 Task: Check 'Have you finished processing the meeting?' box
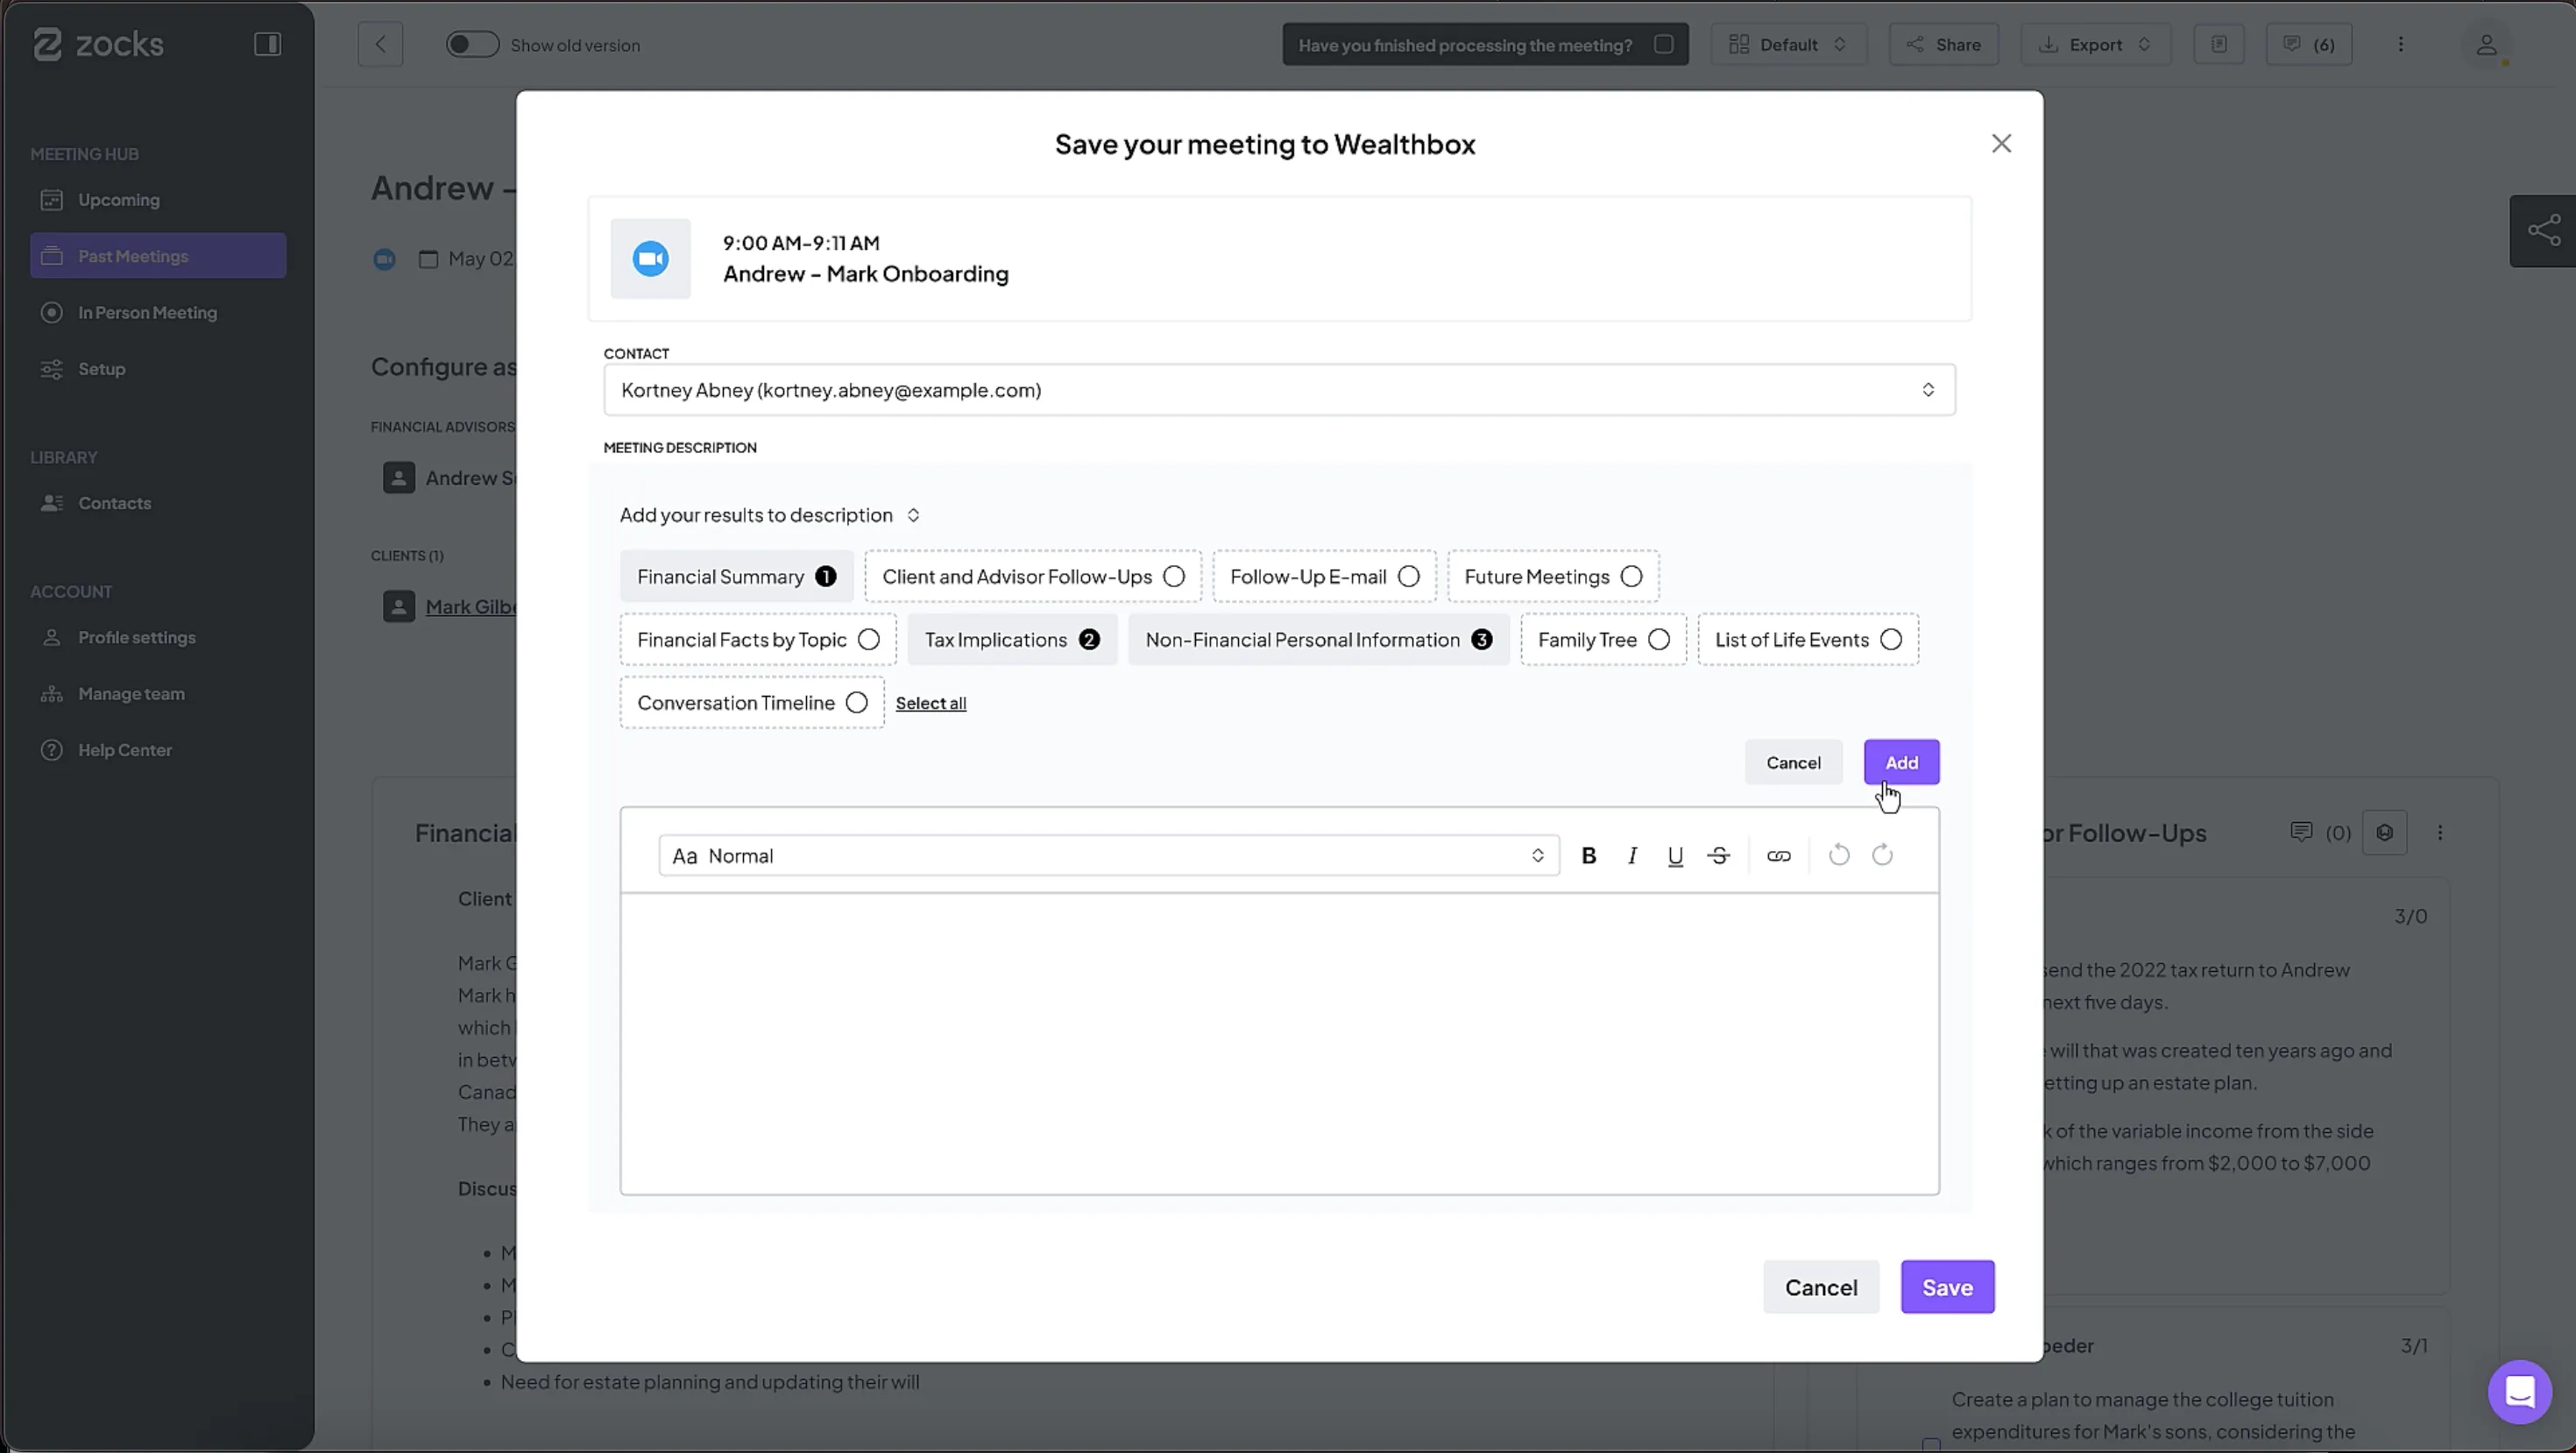coord(1663,44)
